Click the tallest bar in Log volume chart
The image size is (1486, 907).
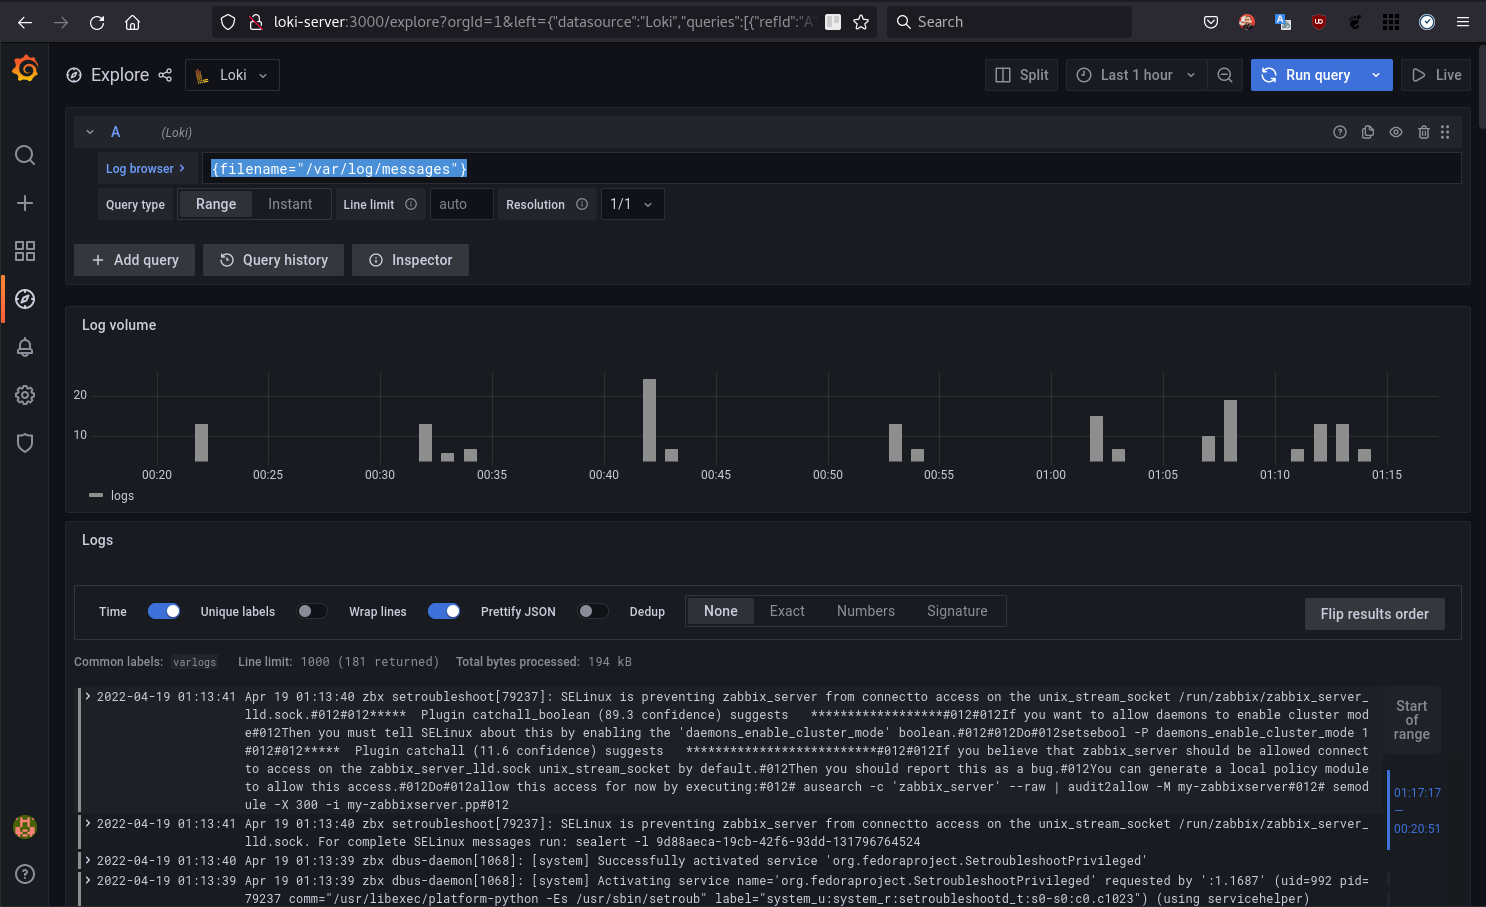point(649,420)
